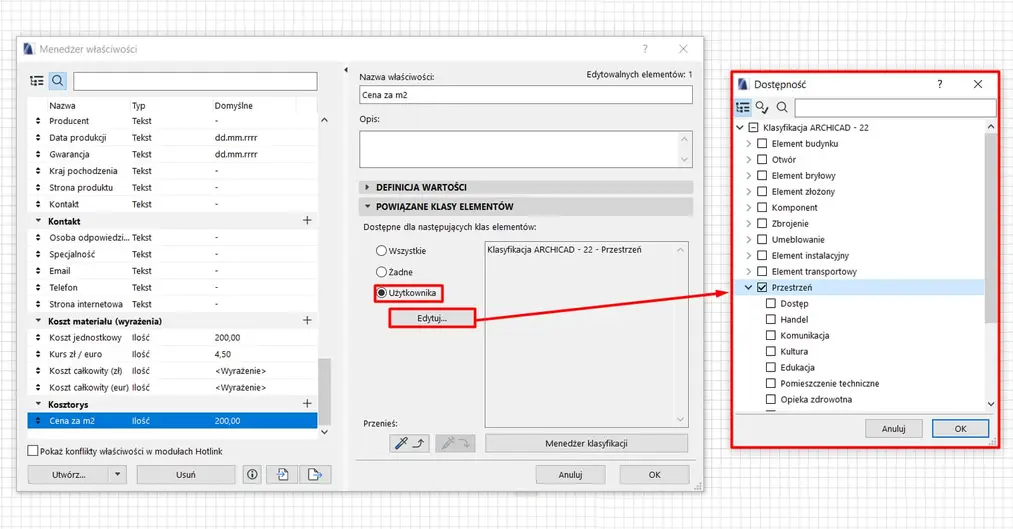
Task: Collapse the Przestrzeń tree node
Action: (x=749, y=287)
